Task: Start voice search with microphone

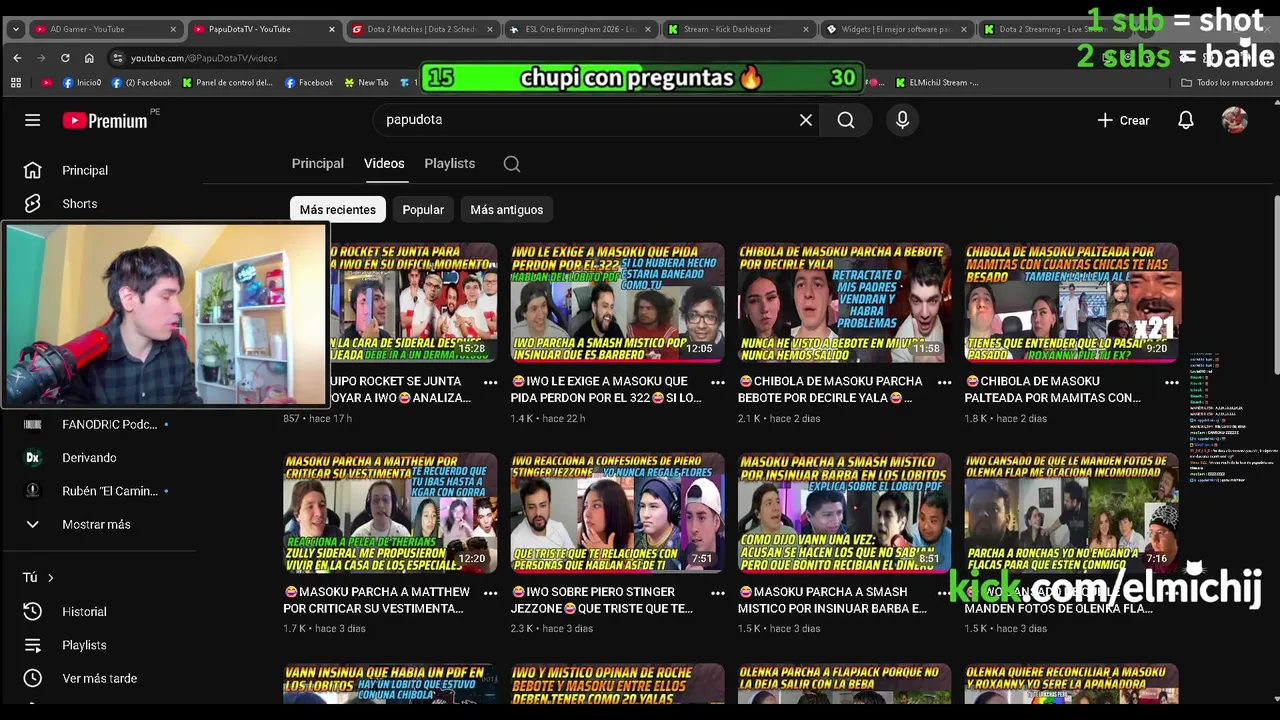Action: [902, 120]
